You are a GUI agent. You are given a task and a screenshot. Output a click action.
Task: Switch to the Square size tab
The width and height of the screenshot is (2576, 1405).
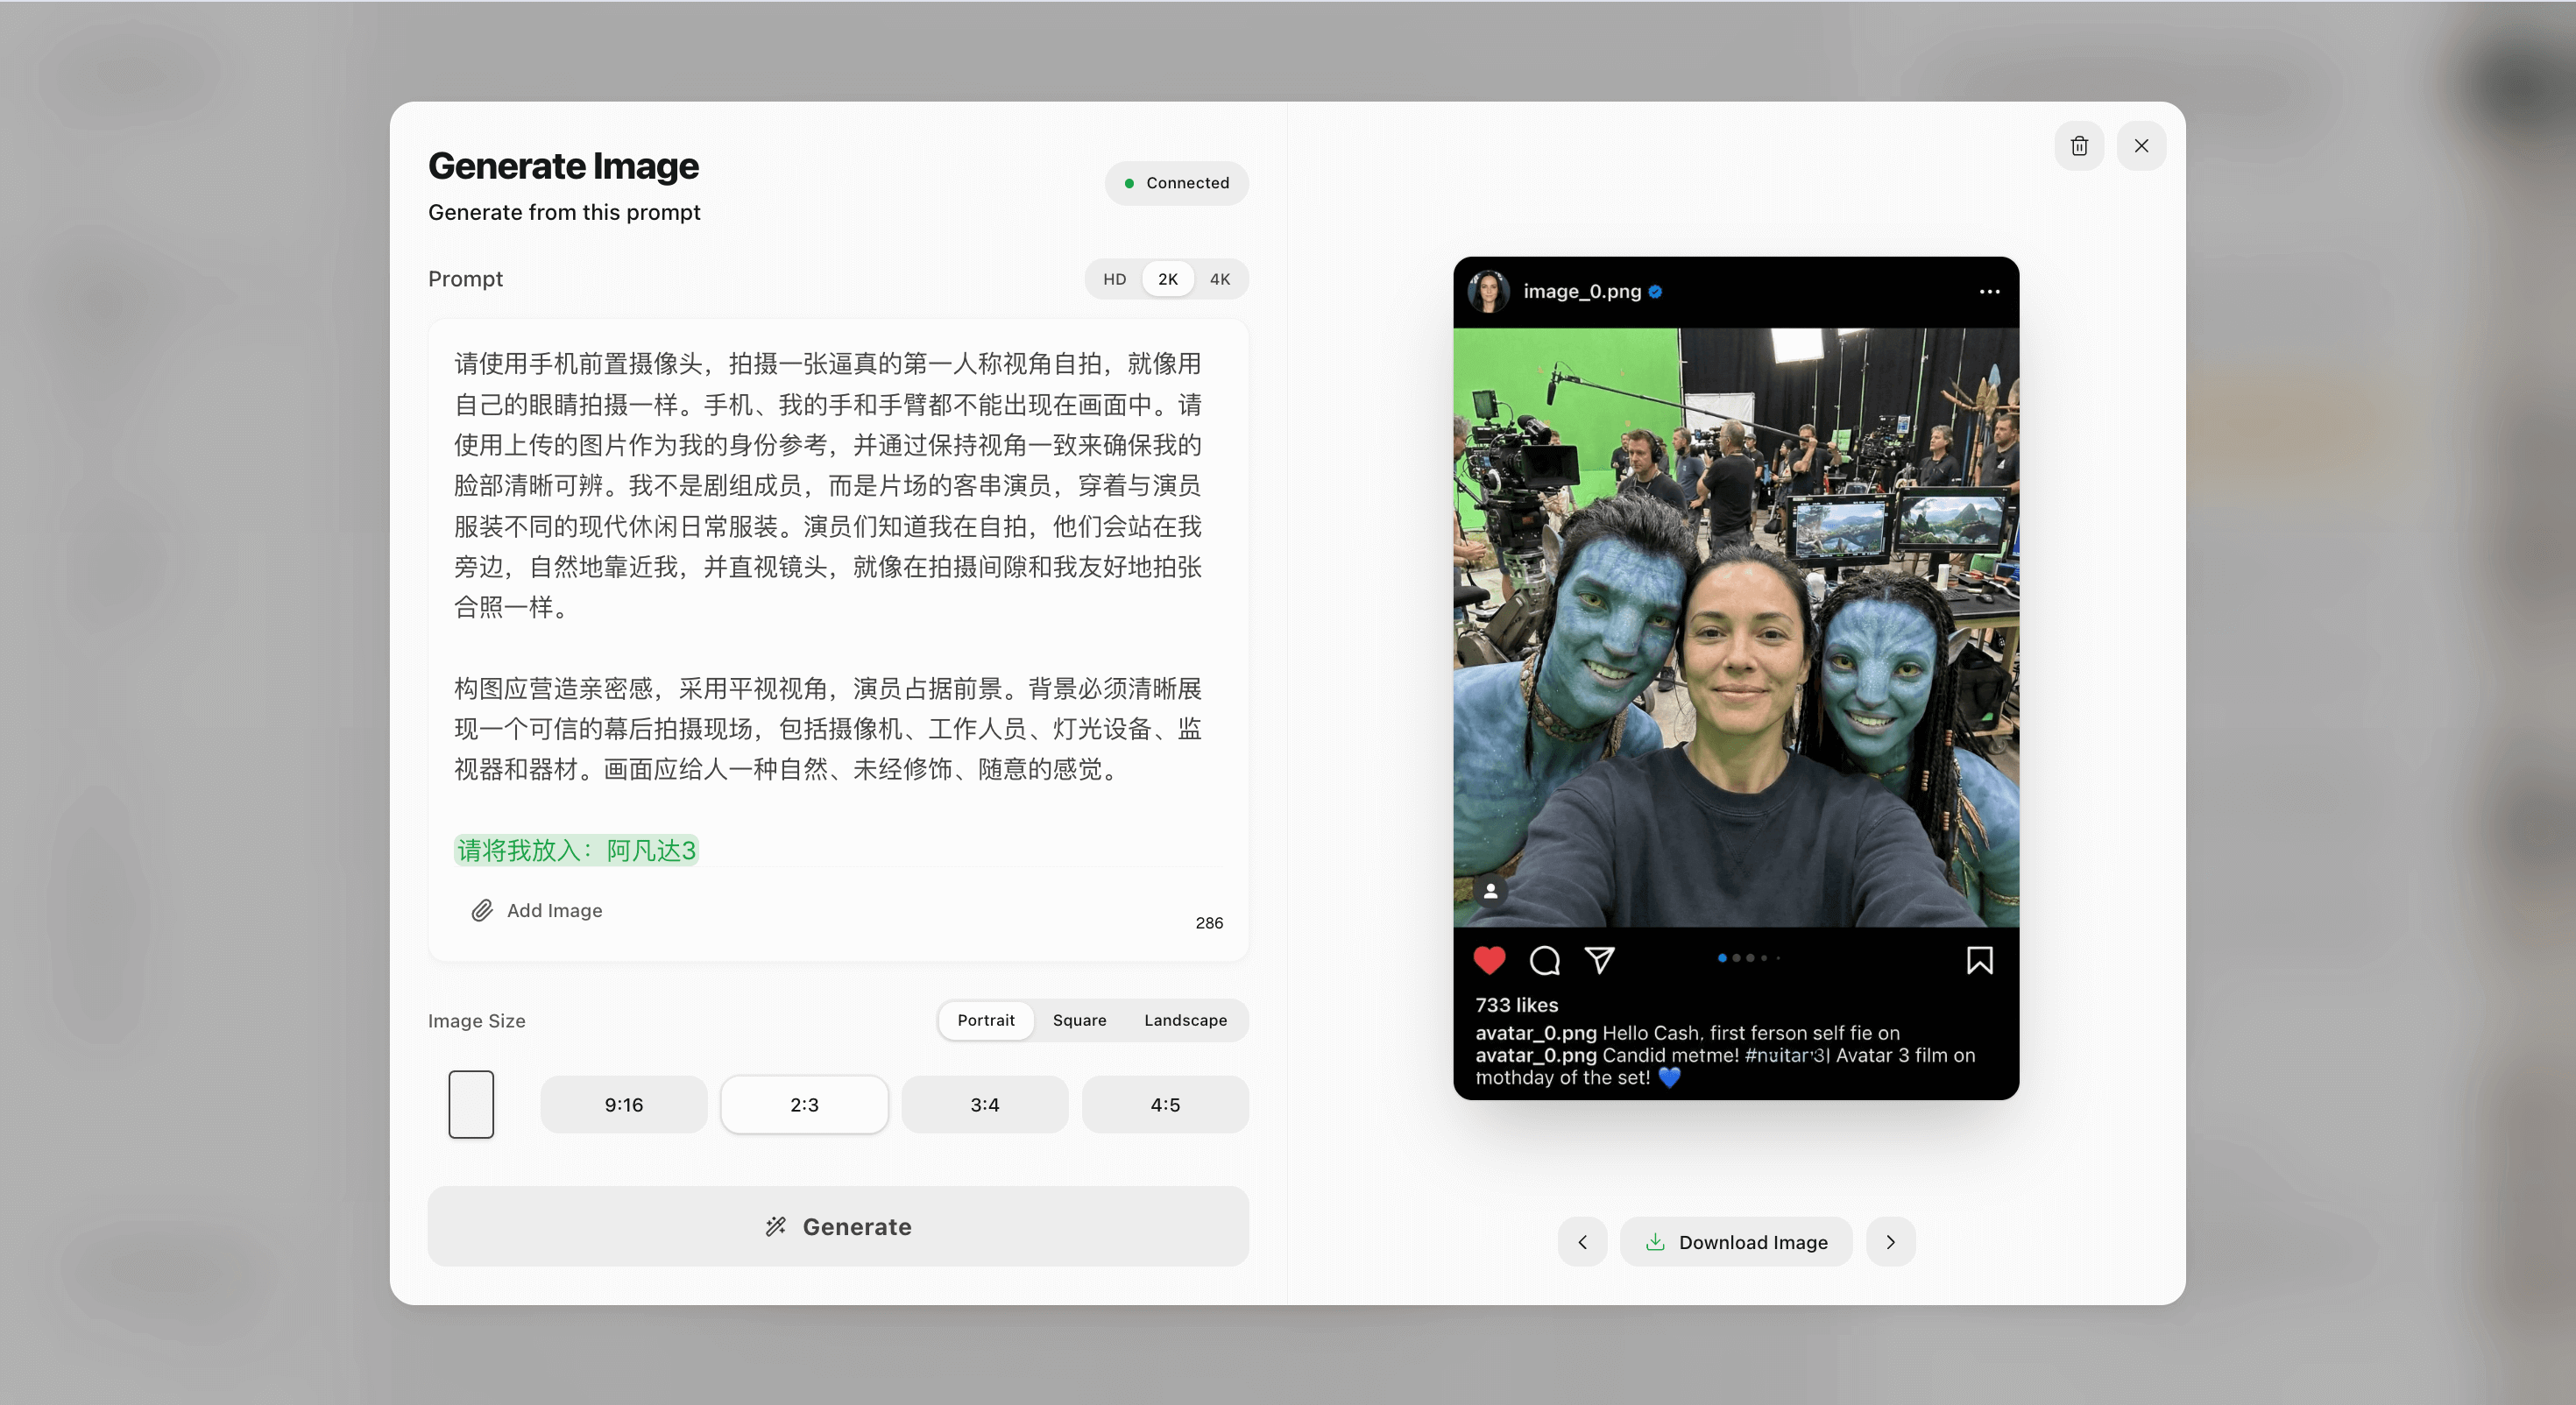1079,1020
